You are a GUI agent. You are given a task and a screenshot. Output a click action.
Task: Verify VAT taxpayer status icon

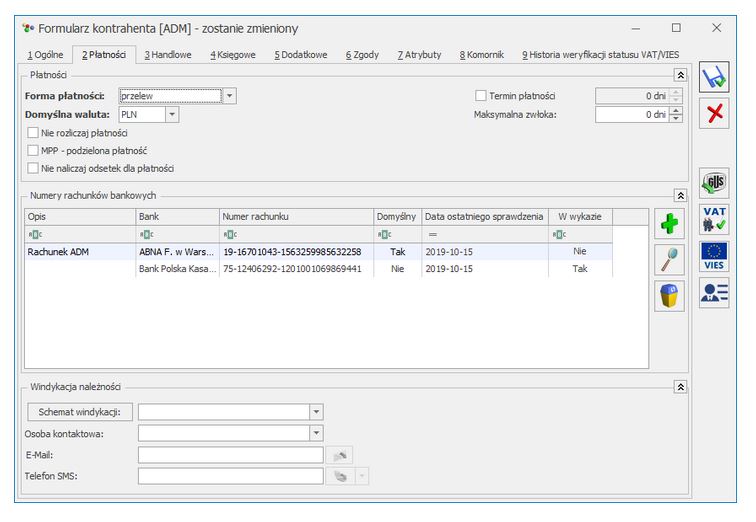[x=714, y=219]
